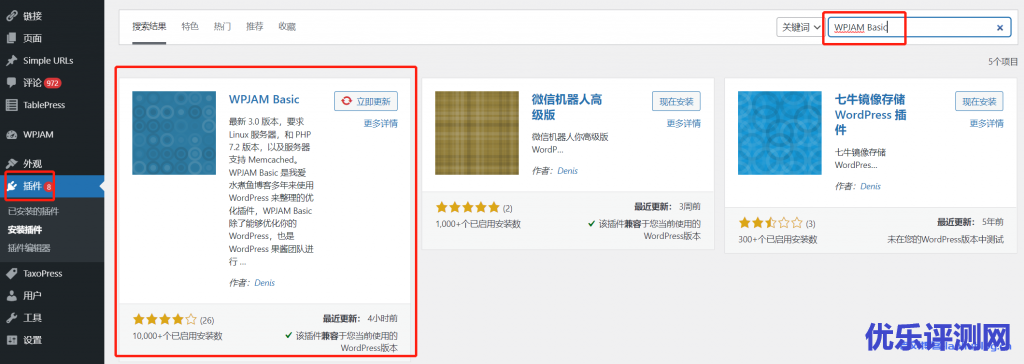Click WPJAM Basic plugin thumbnail image

click(174, 133)
